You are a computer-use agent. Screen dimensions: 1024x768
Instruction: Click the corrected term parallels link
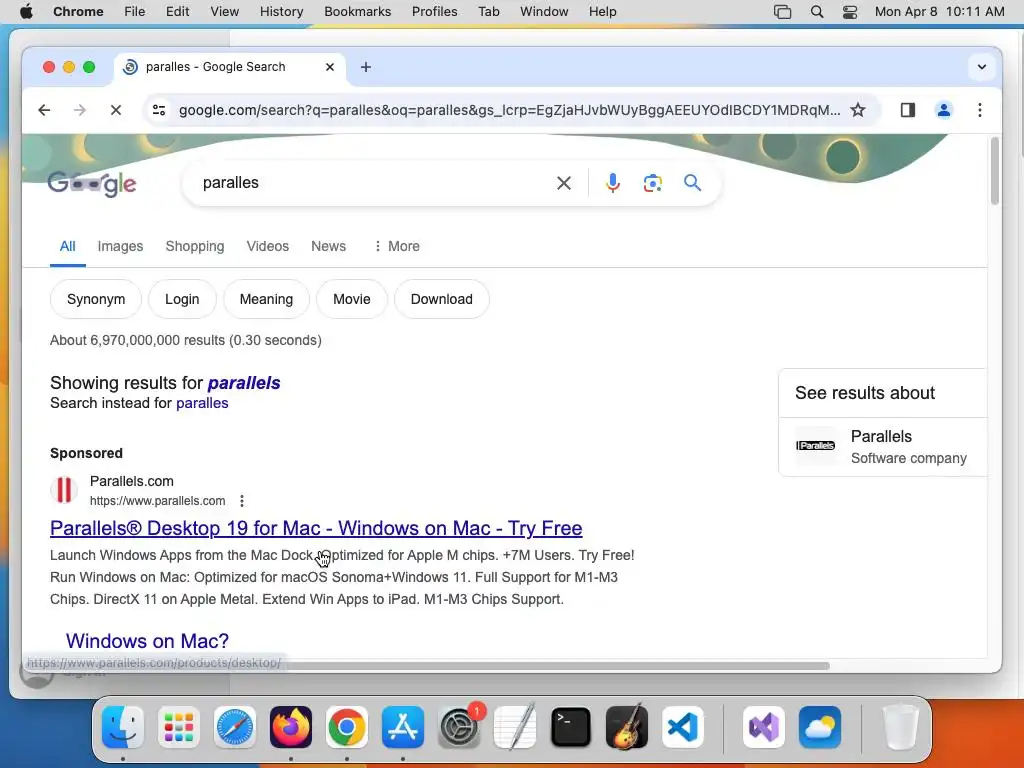pyautogui.click(x=244, y=383)
